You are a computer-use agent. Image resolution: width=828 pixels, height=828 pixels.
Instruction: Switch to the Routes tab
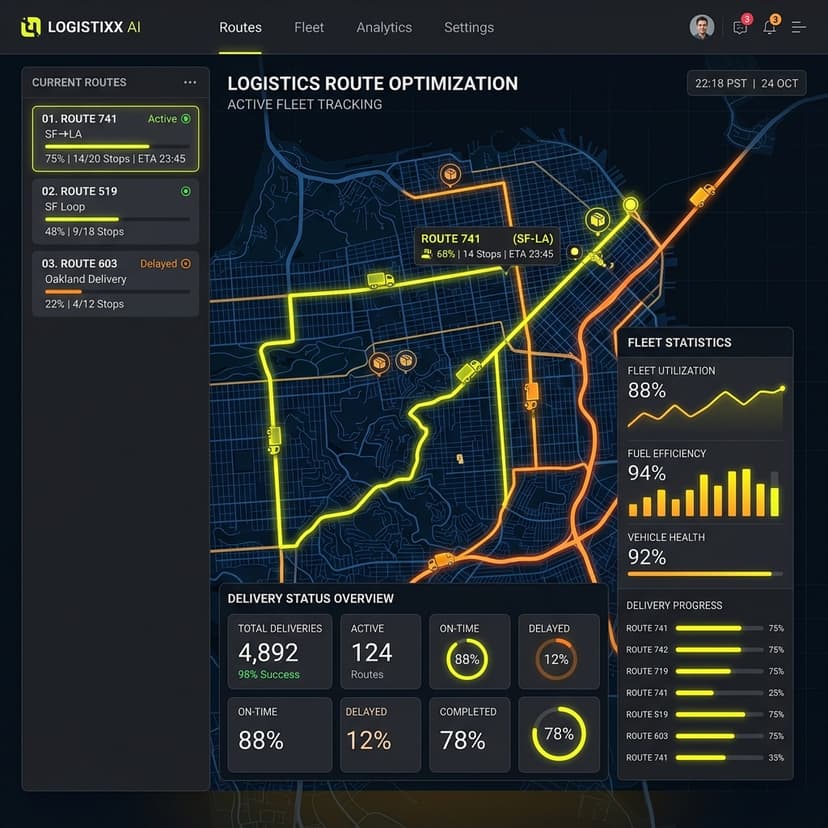240,27
